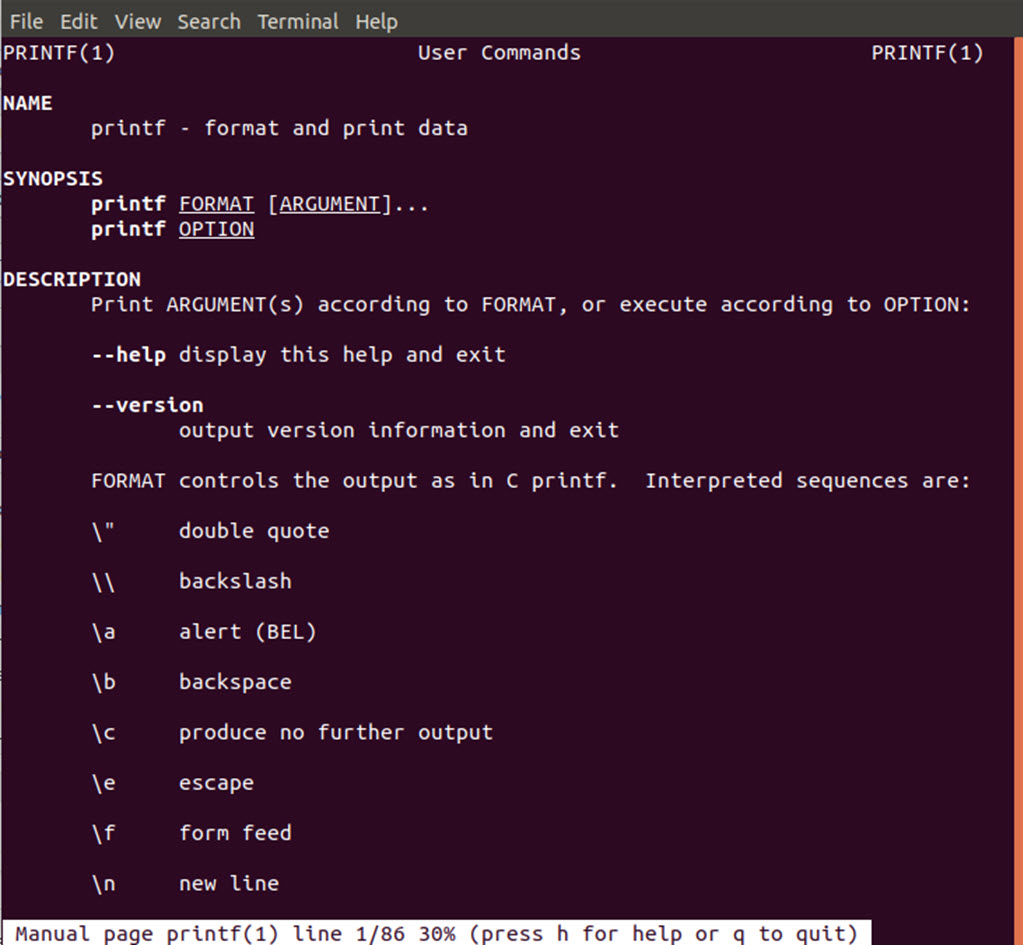1023x945 pixels.
Task: Click the \n new line entry
Action: point(185,884)
